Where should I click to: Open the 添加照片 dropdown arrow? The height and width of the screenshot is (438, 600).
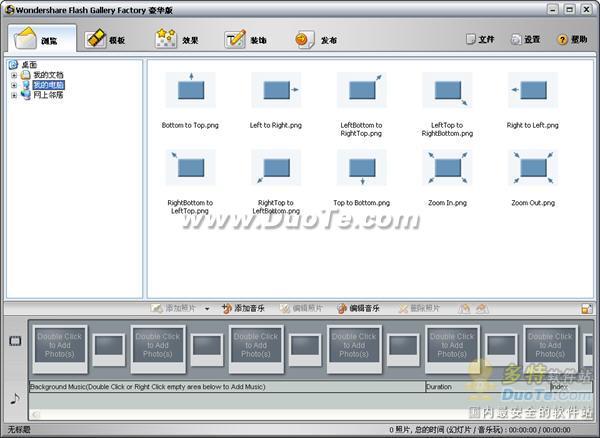coord(207,309)
